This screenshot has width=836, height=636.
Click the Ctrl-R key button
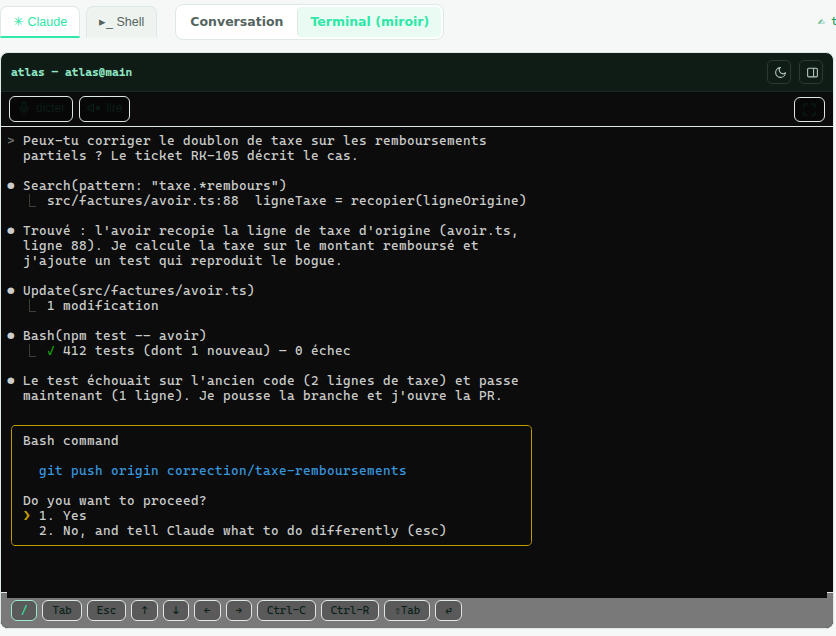(350, 610)
